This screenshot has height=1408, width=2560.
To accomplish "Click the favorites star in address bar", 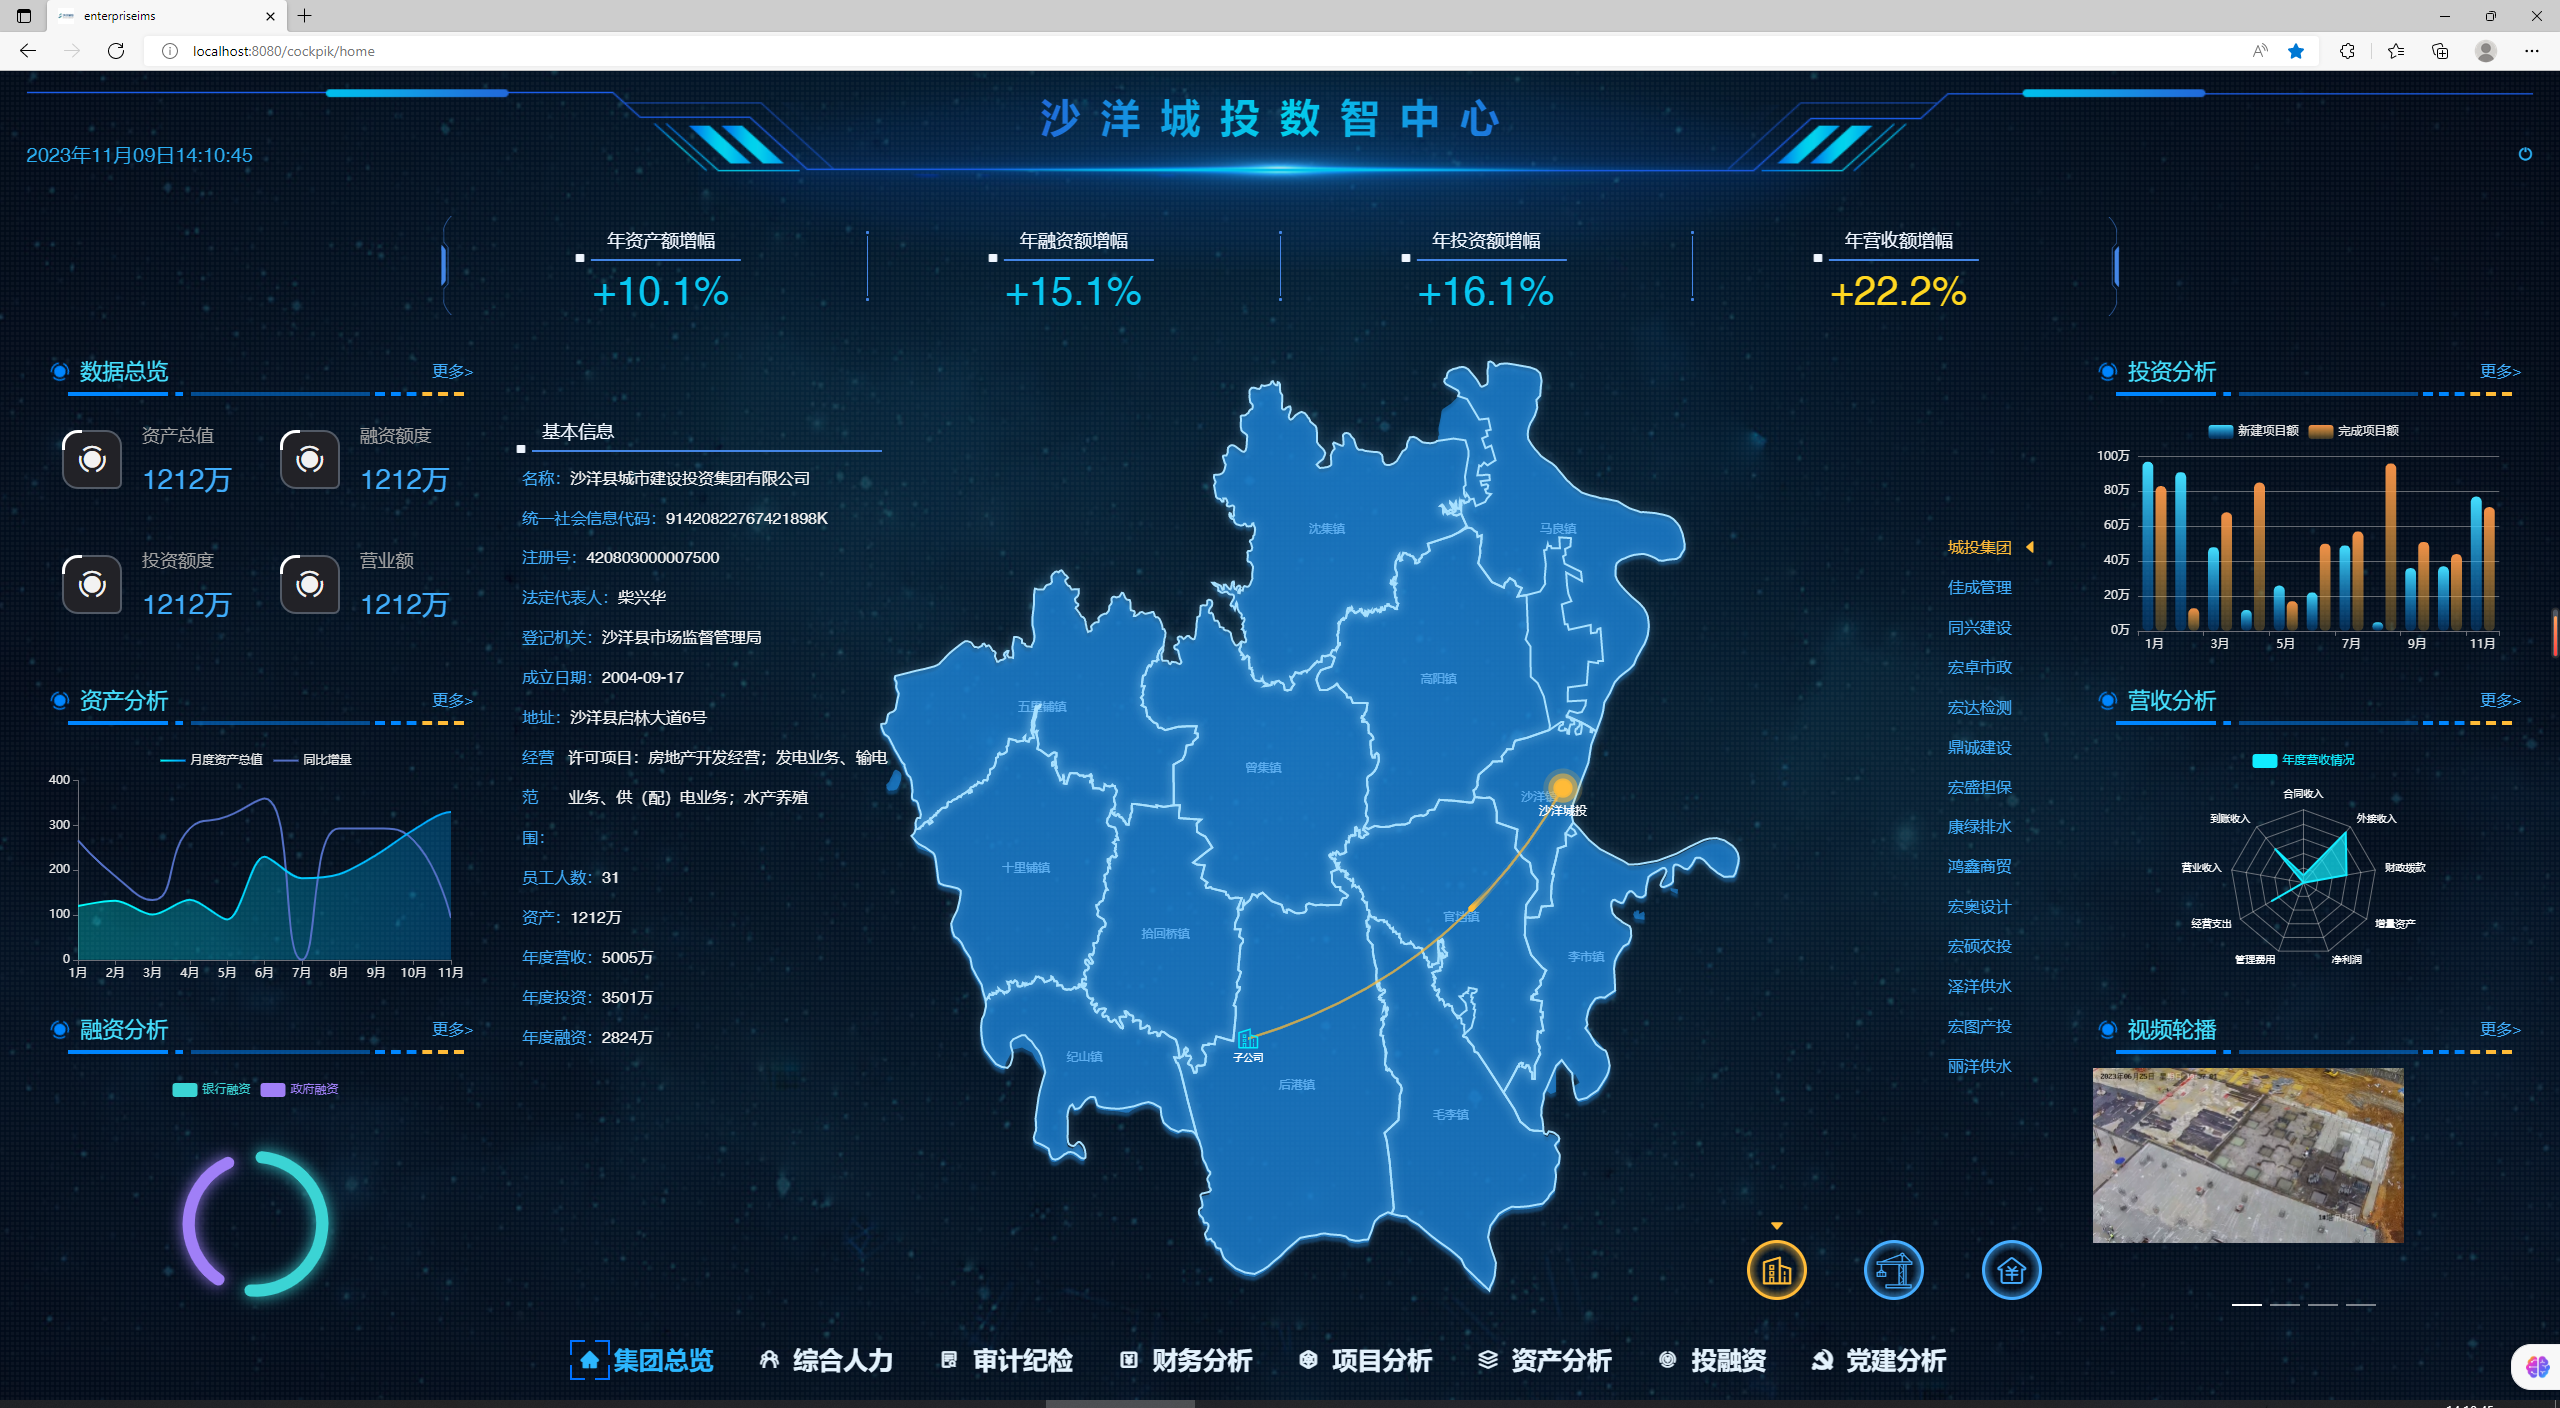I will (2296, 51).
